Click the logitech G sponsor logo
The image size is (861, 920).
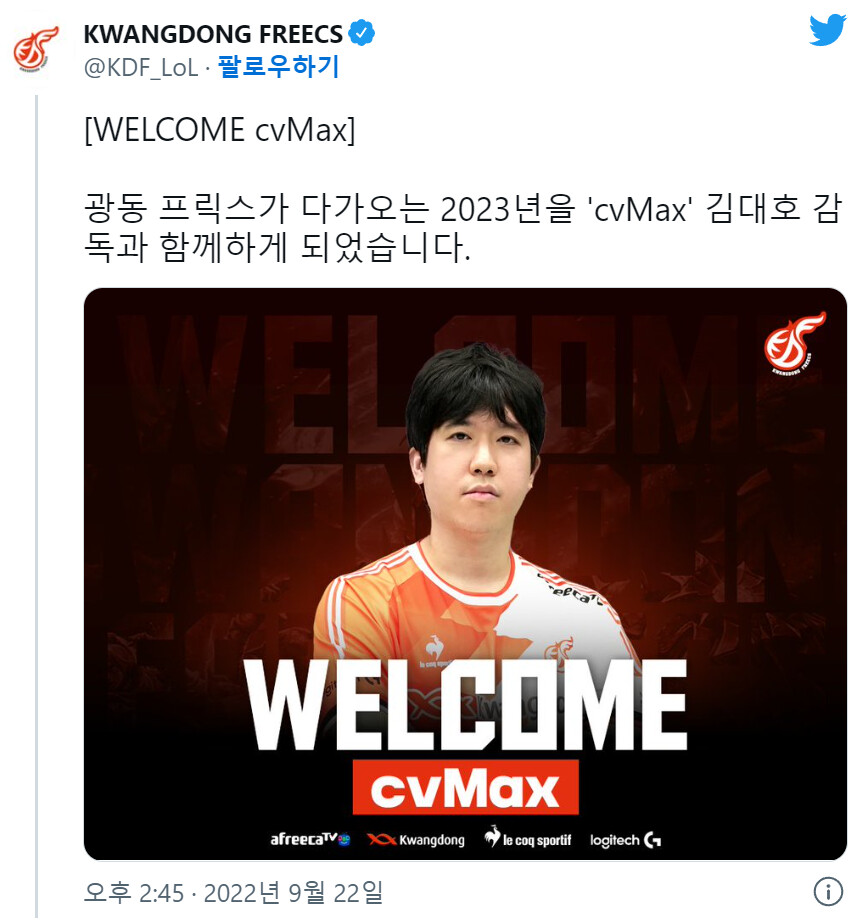pos(625,840)
